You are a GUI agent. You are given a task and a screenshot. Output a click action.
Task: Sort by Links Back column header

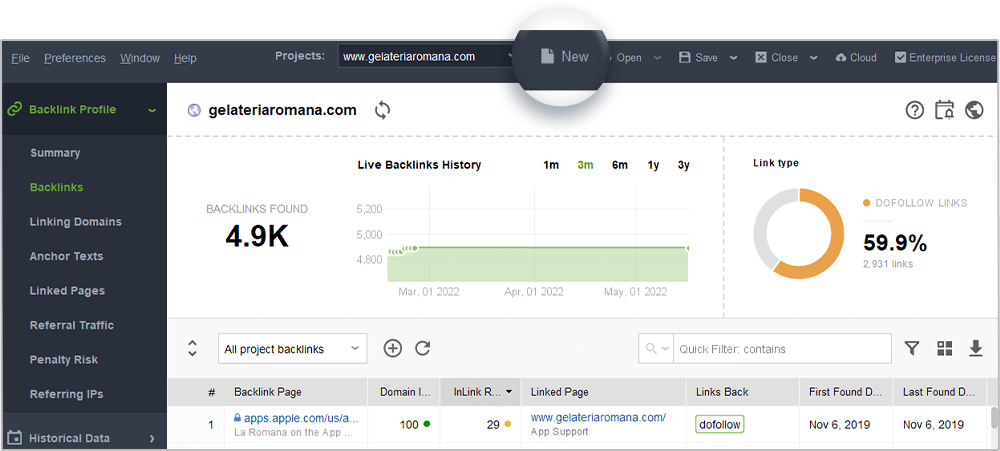pyautogui.click(x=743, y=392)
